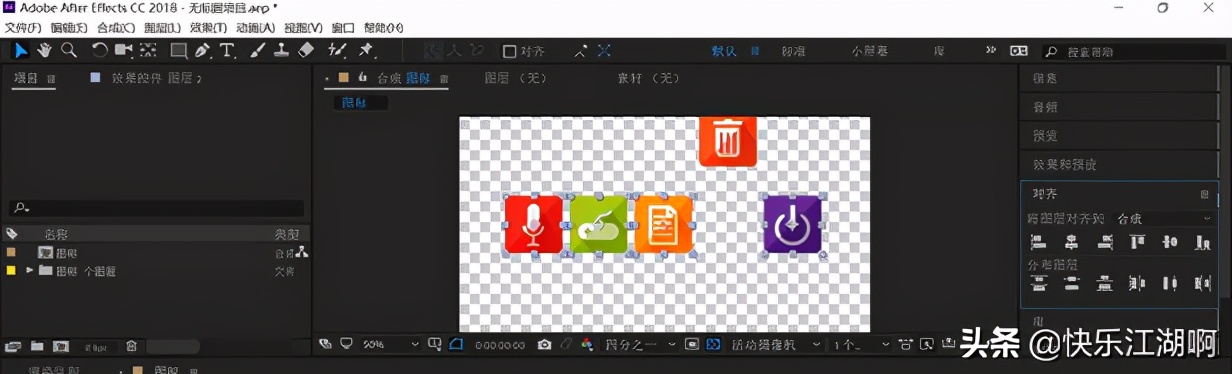Toggle the blue snap extension icon
The width and height of the screenshot is (1232, 374).
point(605,50)
